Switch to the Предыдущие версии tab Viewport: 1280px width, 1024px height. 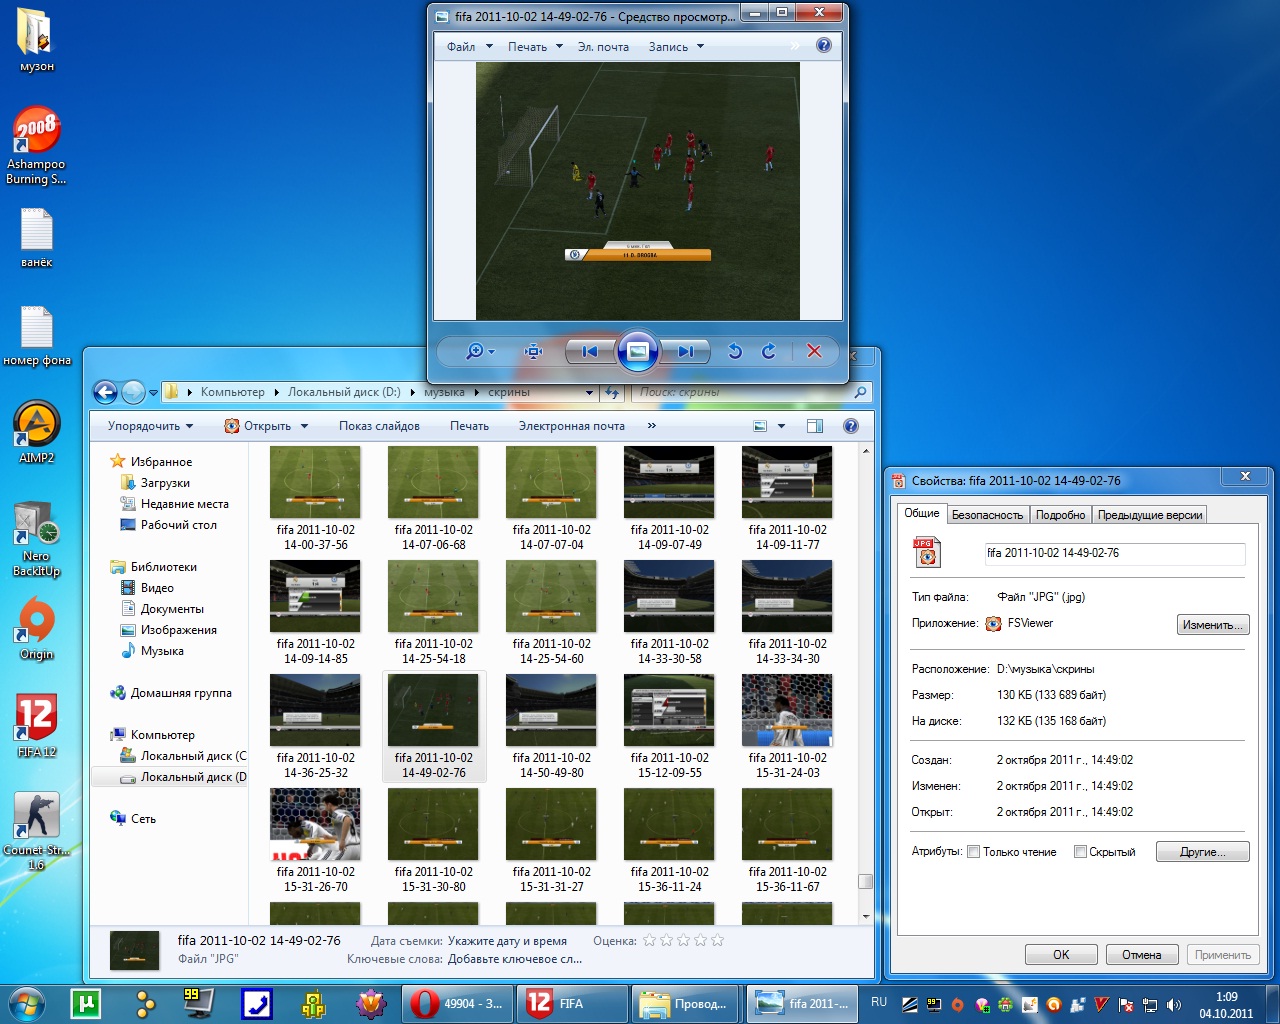(x=1150, y=515)
